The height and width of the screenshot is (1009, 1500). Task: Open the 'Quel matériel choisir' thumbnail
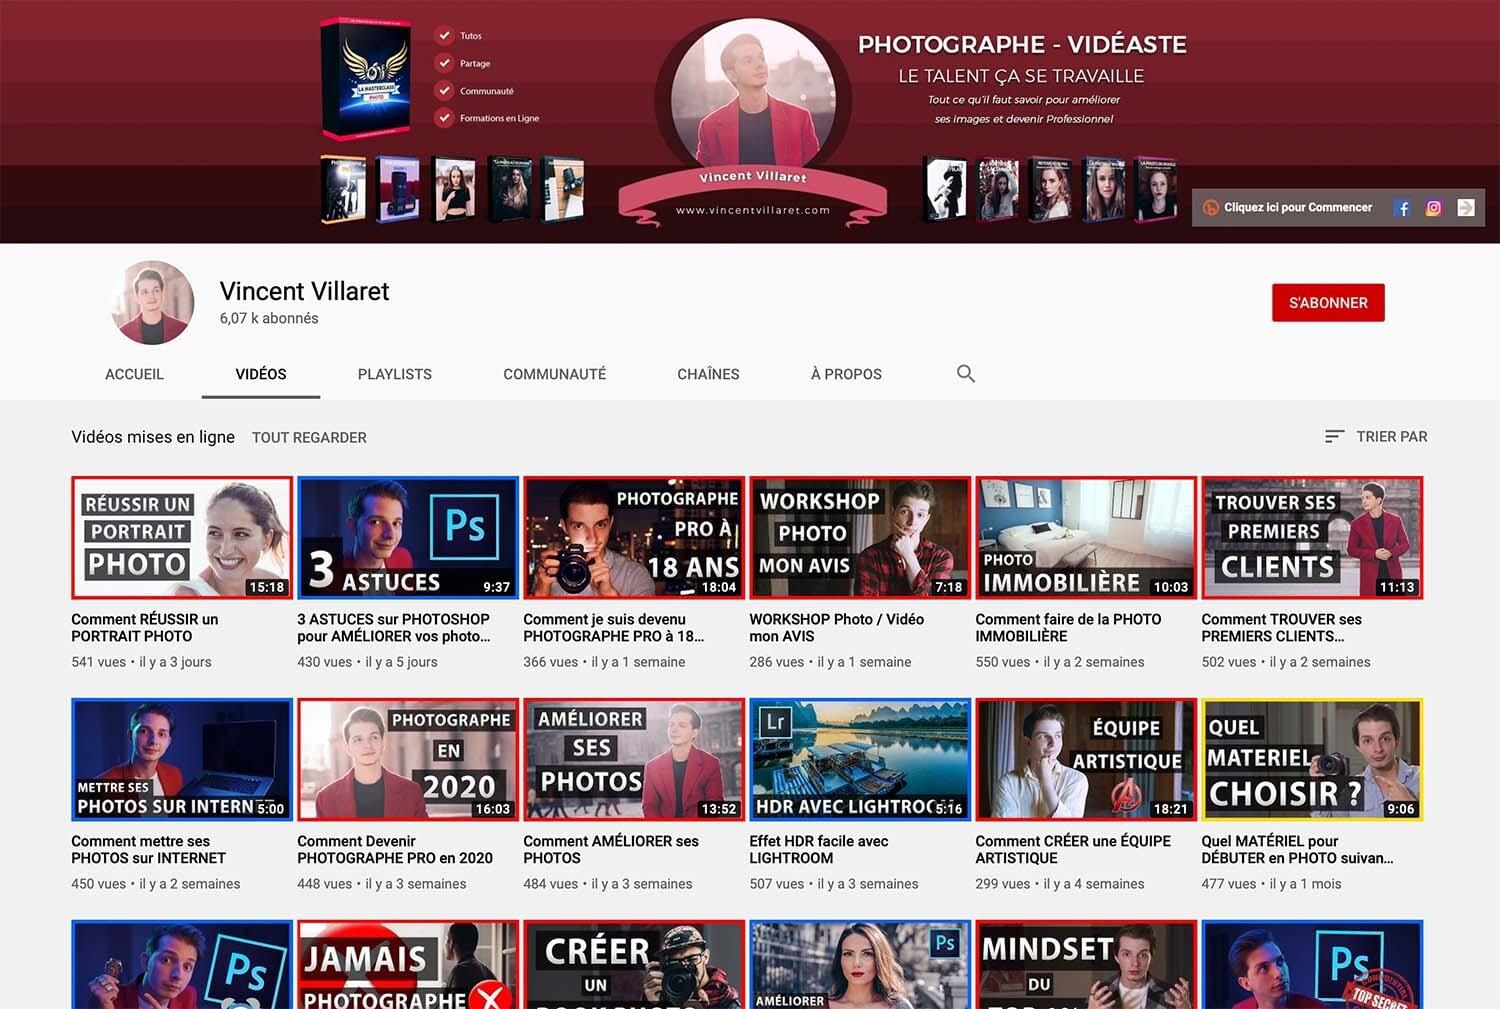coord(1312,760)
